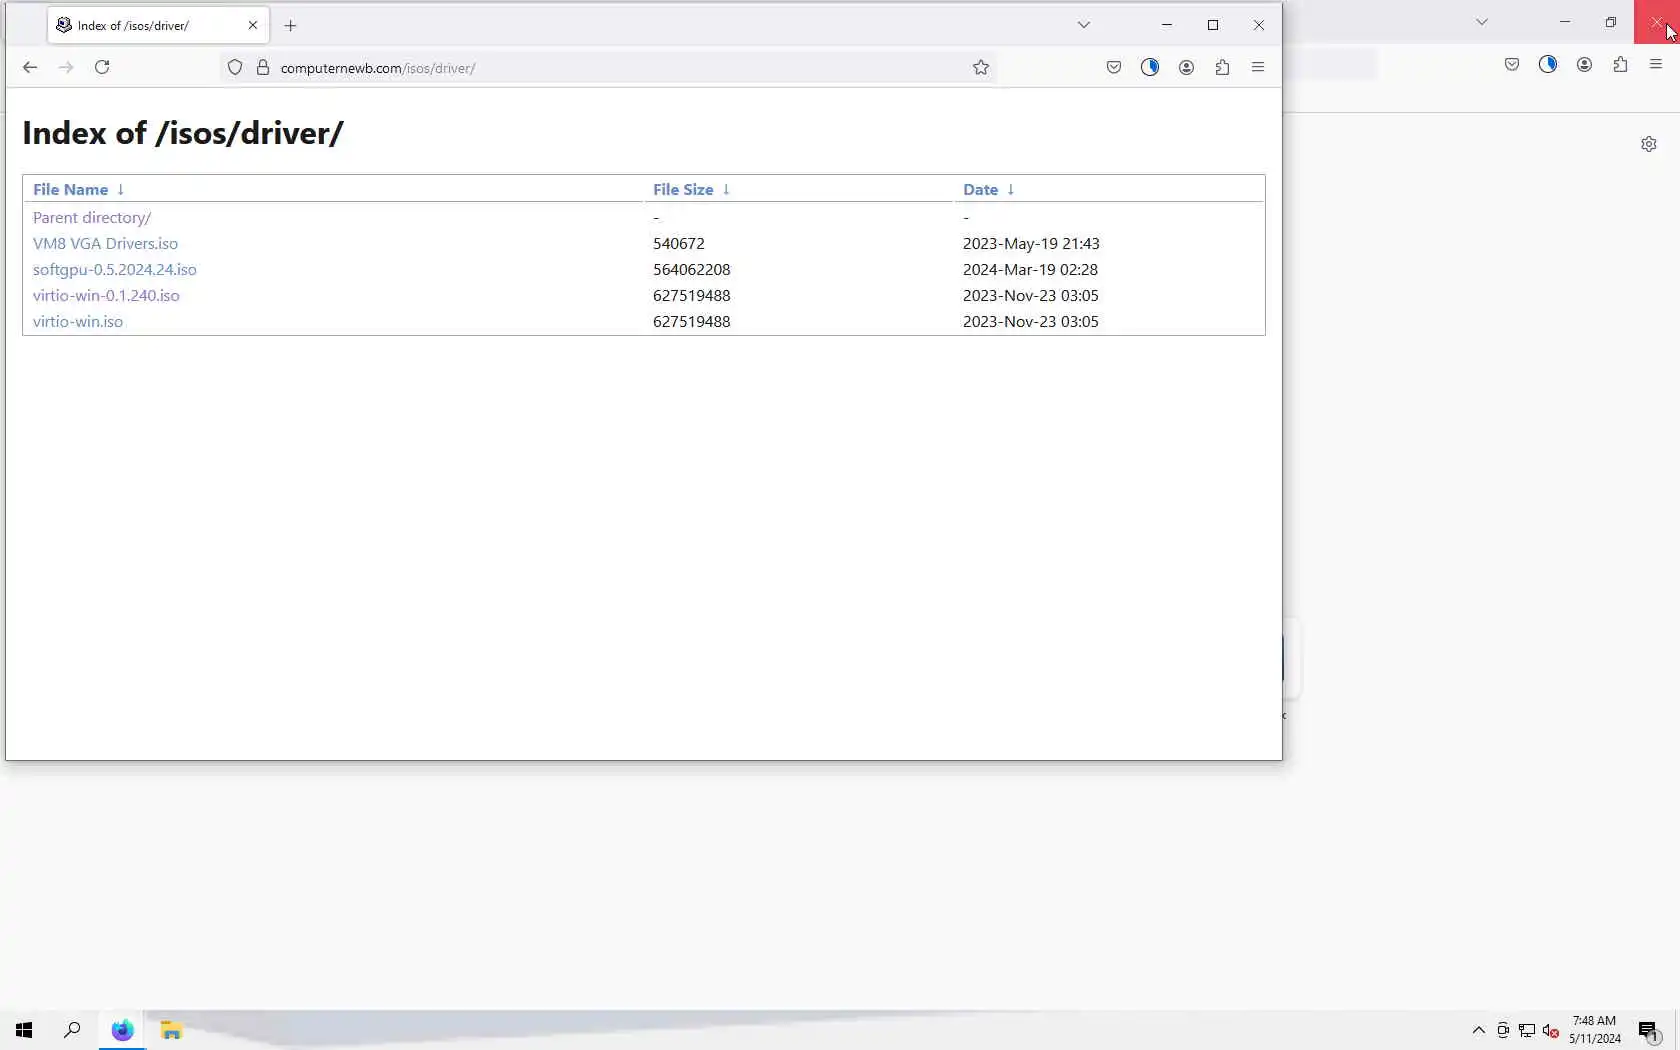Image resolution: width=1680 pixels, height=1050 pixels.
Task: Open the tracking protection shield in the address bar
Action: click(235, 67)
